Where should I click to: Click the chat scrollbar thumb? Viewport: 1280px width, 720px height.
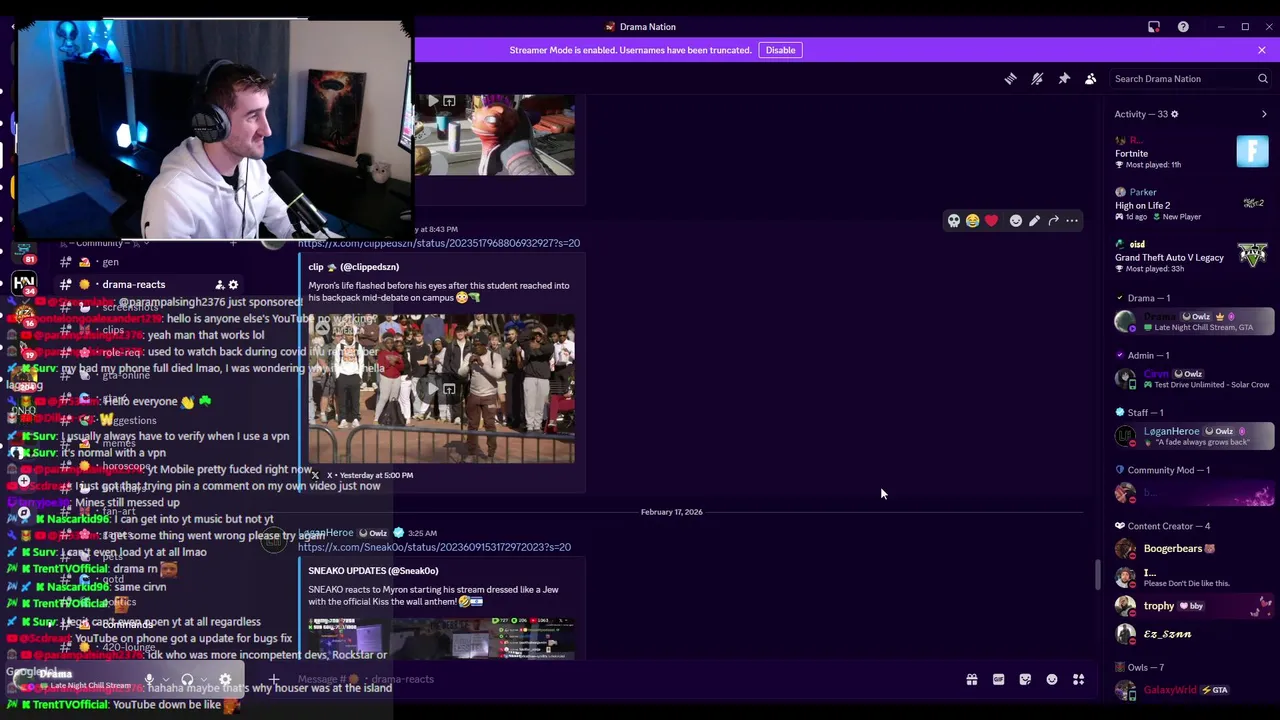1097,574
